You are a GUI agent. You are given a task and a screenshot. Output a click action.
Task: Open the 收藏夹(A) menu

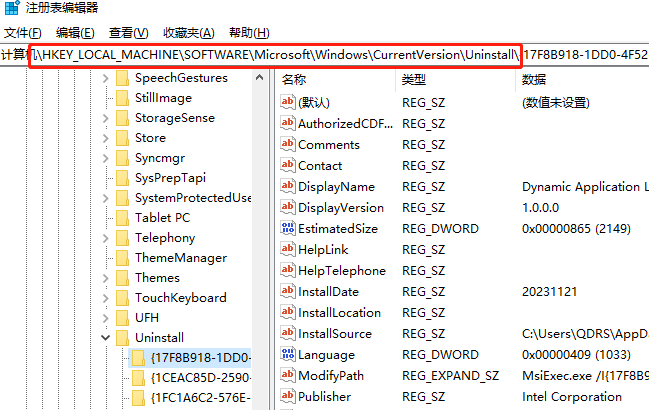(x=189, y=33)
